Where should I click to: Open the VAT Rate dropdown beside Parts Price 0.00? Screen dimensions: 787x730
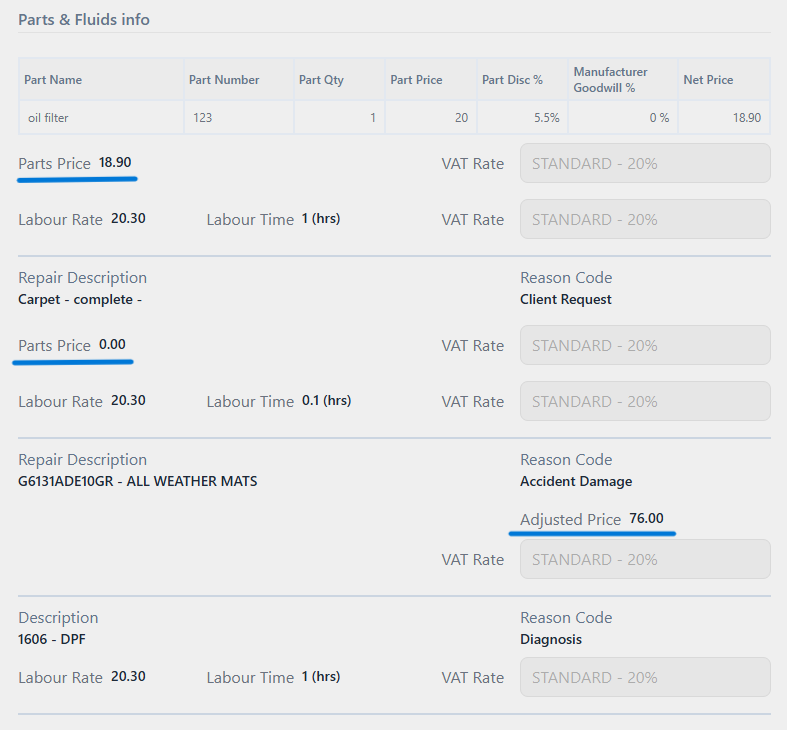645,345
